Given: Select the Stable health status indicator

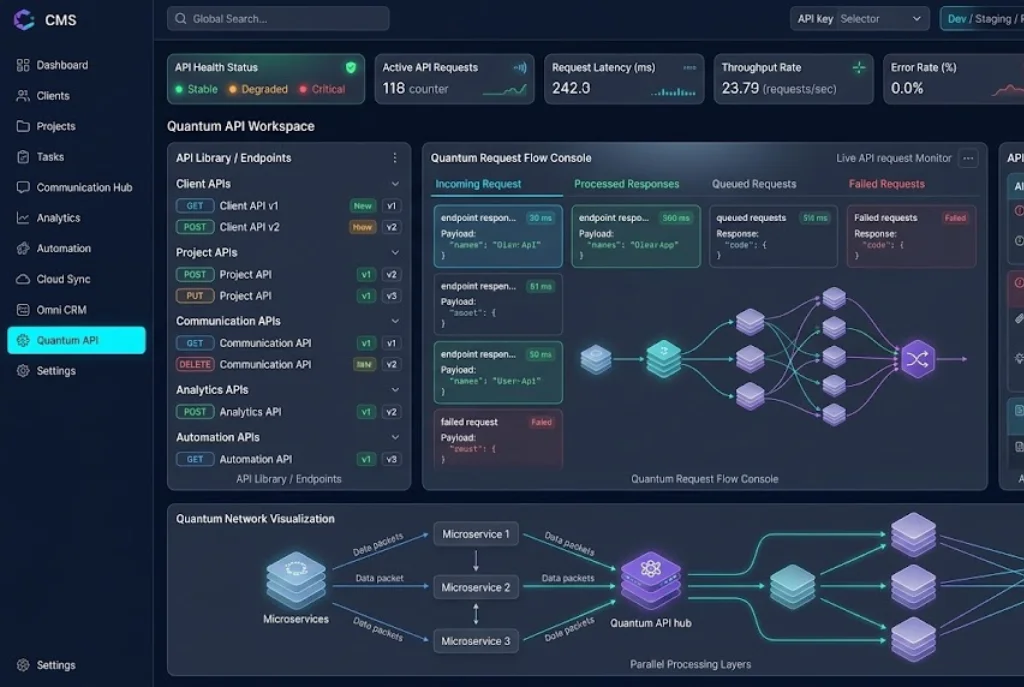Looking at the screenshot, I should (197, 89).
